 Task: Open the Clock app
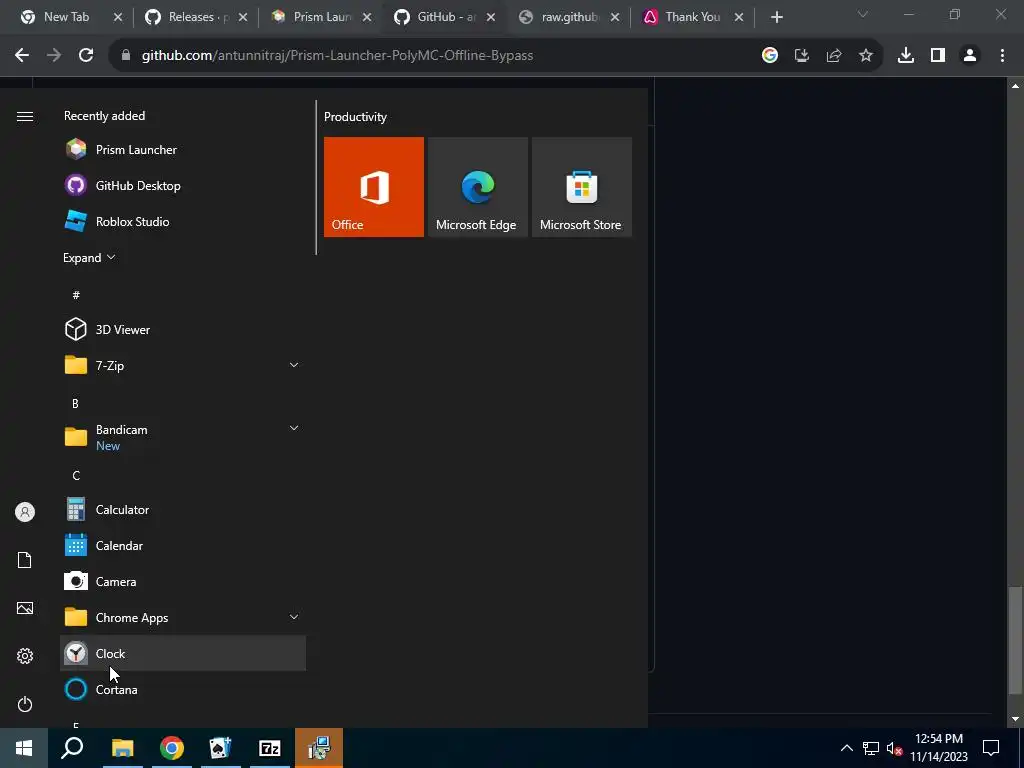click(x=183, y=653)
